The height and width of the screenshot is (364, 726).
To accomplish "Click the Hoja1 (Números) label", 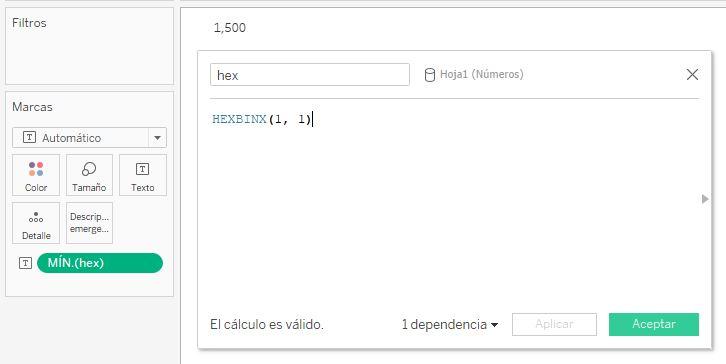I will point(482,74).
